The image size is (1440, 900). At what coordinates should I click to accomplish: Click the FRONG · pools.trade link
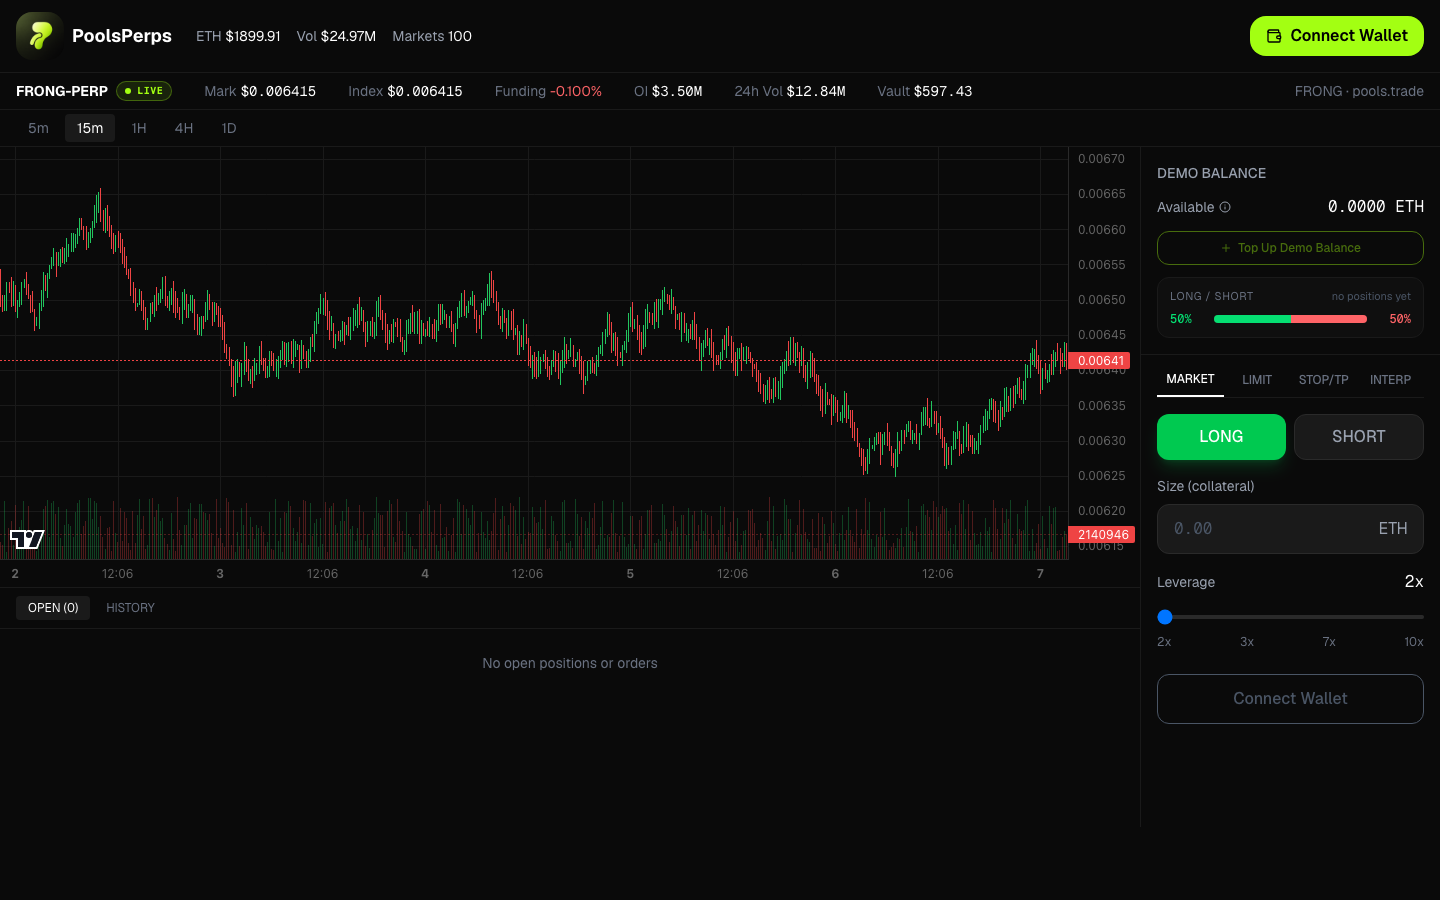pyautogui.click(x=1359, y=91)
